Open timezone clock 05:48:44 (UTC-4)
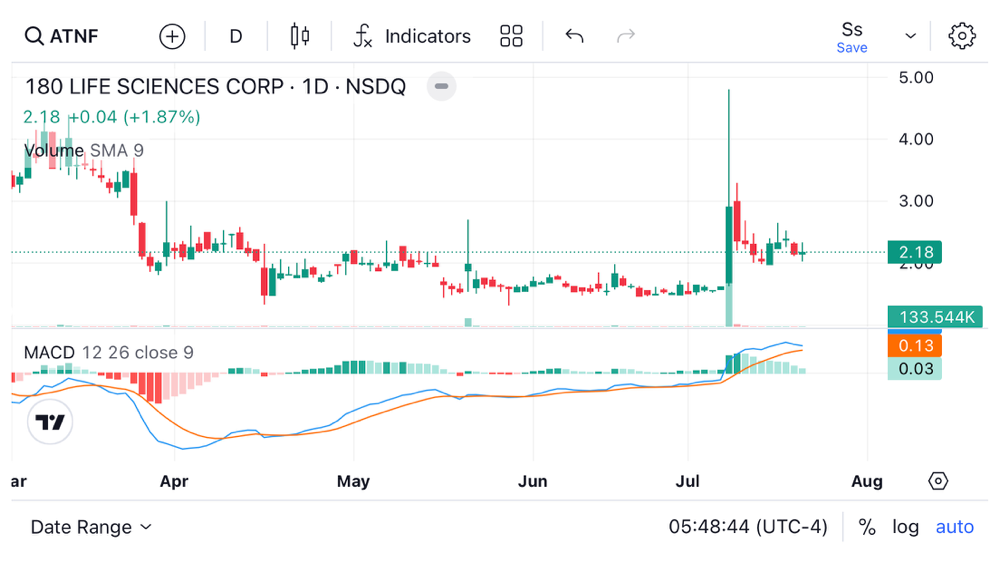 click(747, 527)
